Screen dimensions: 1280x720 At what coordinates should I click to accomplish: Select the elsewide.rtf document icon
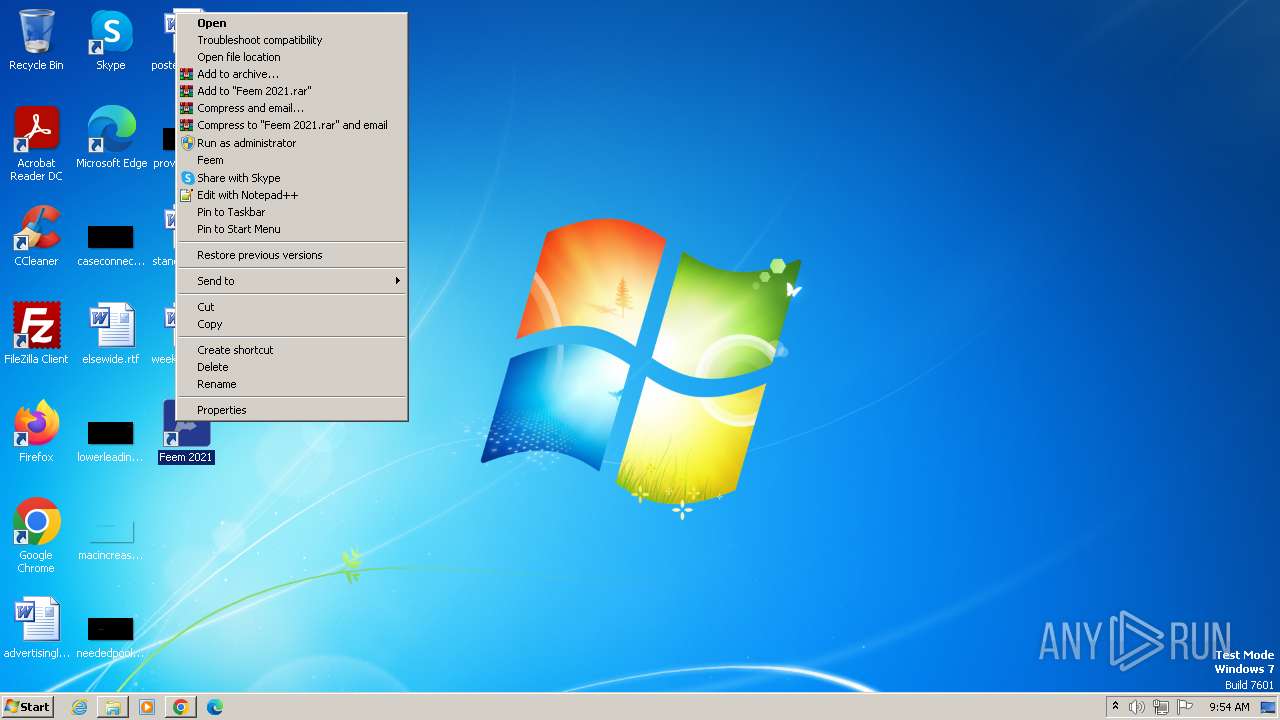tap(110, 334)
